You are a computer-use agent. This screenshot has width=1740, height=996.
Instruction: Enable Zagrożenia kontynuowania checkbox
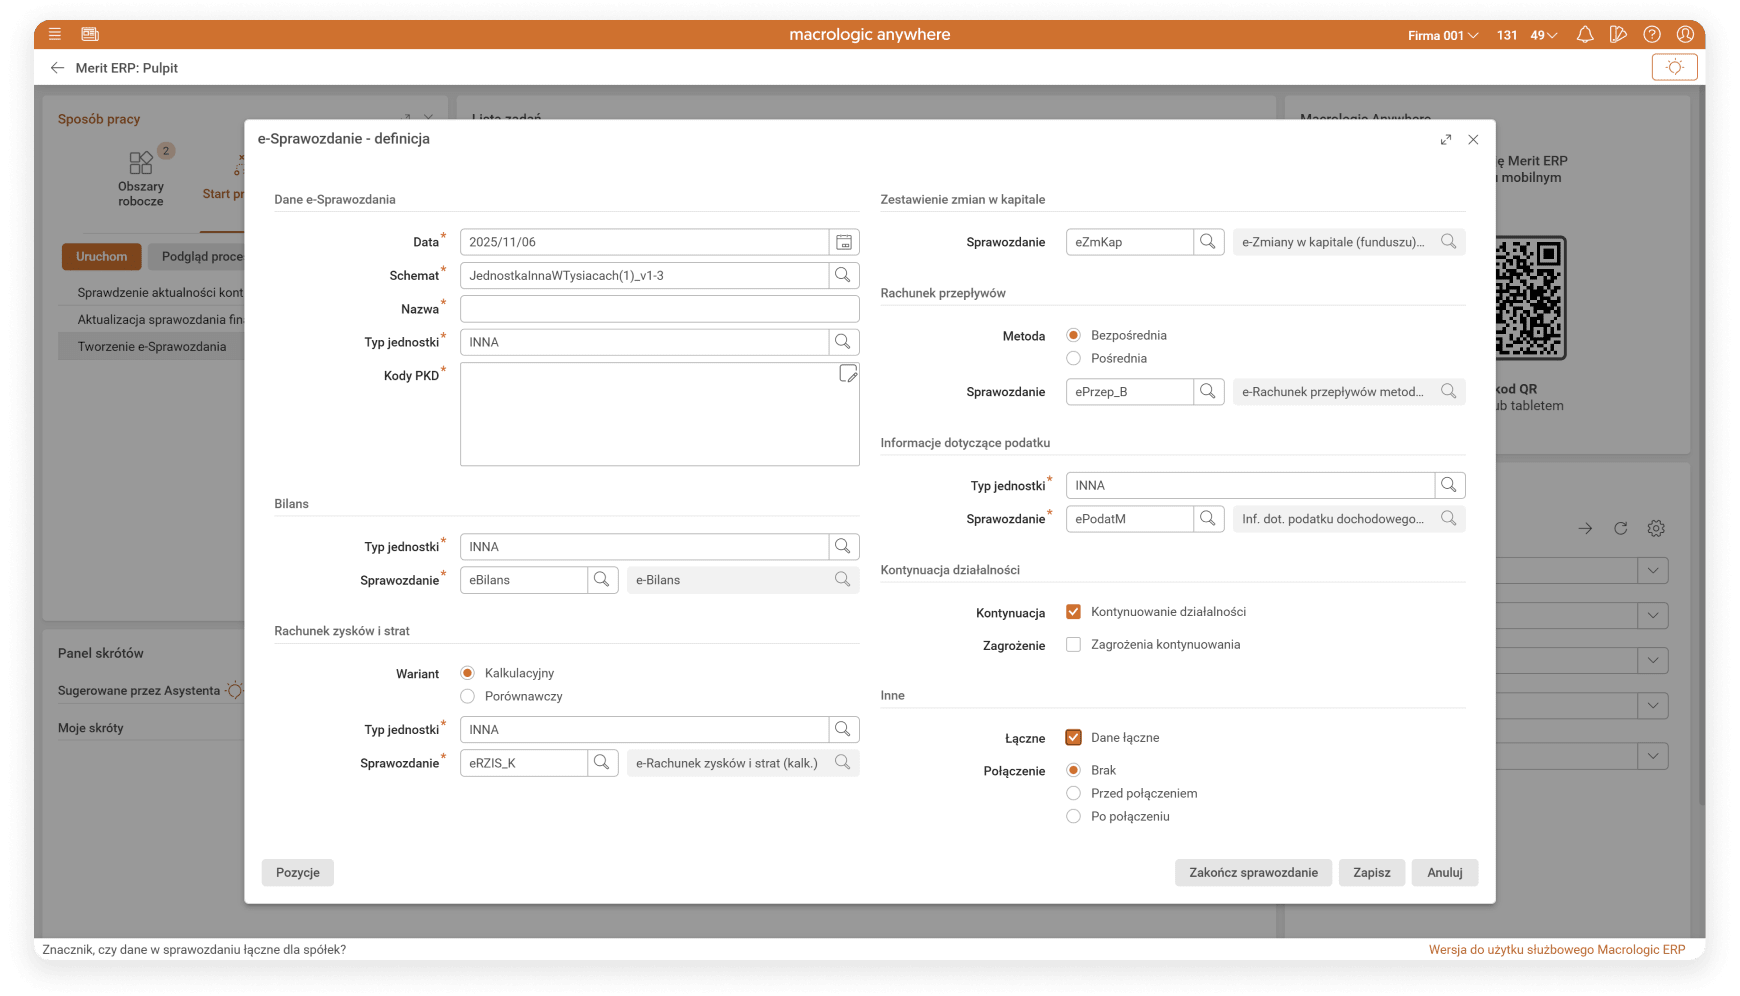point(1073,645)
